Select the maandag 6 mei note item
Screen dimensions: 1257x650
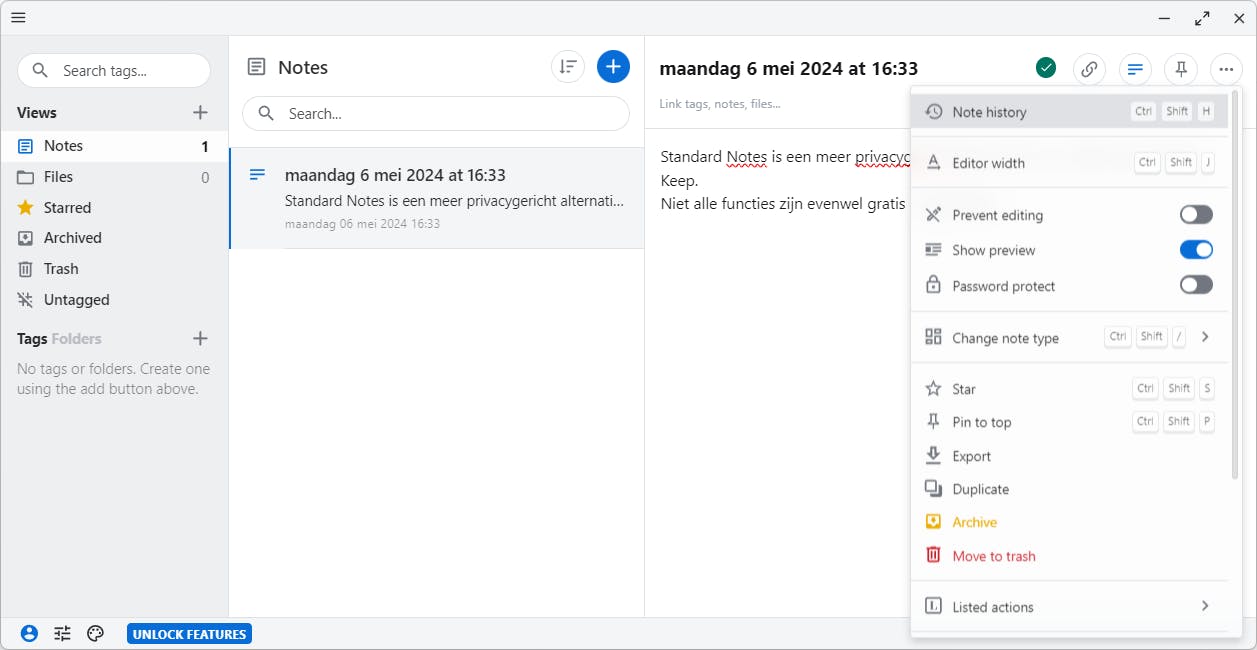(x=437, y=198)
